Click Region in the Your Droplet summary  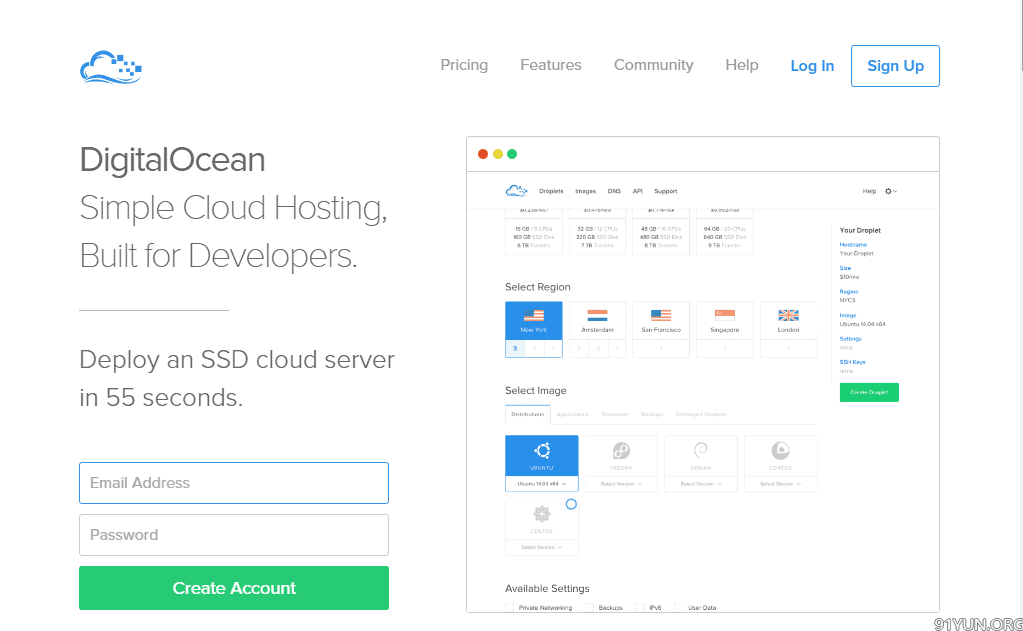[849, 292]
